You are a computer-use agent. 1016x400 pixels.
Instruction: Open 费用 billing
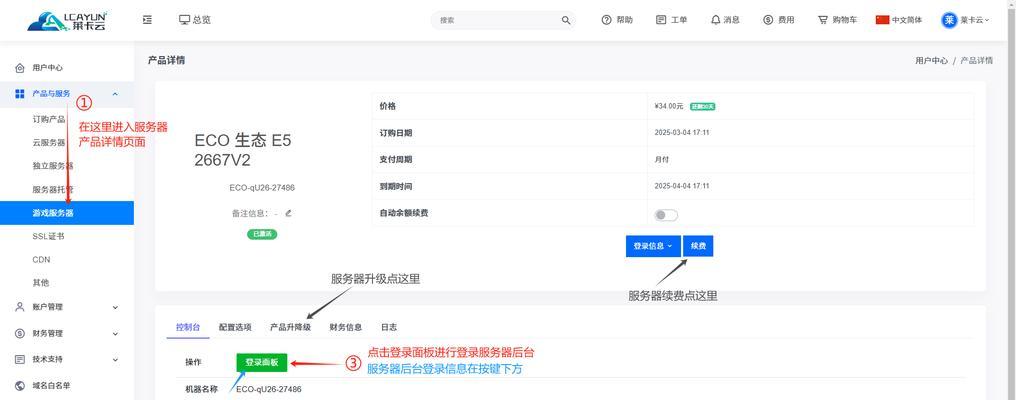coord(778,20)
